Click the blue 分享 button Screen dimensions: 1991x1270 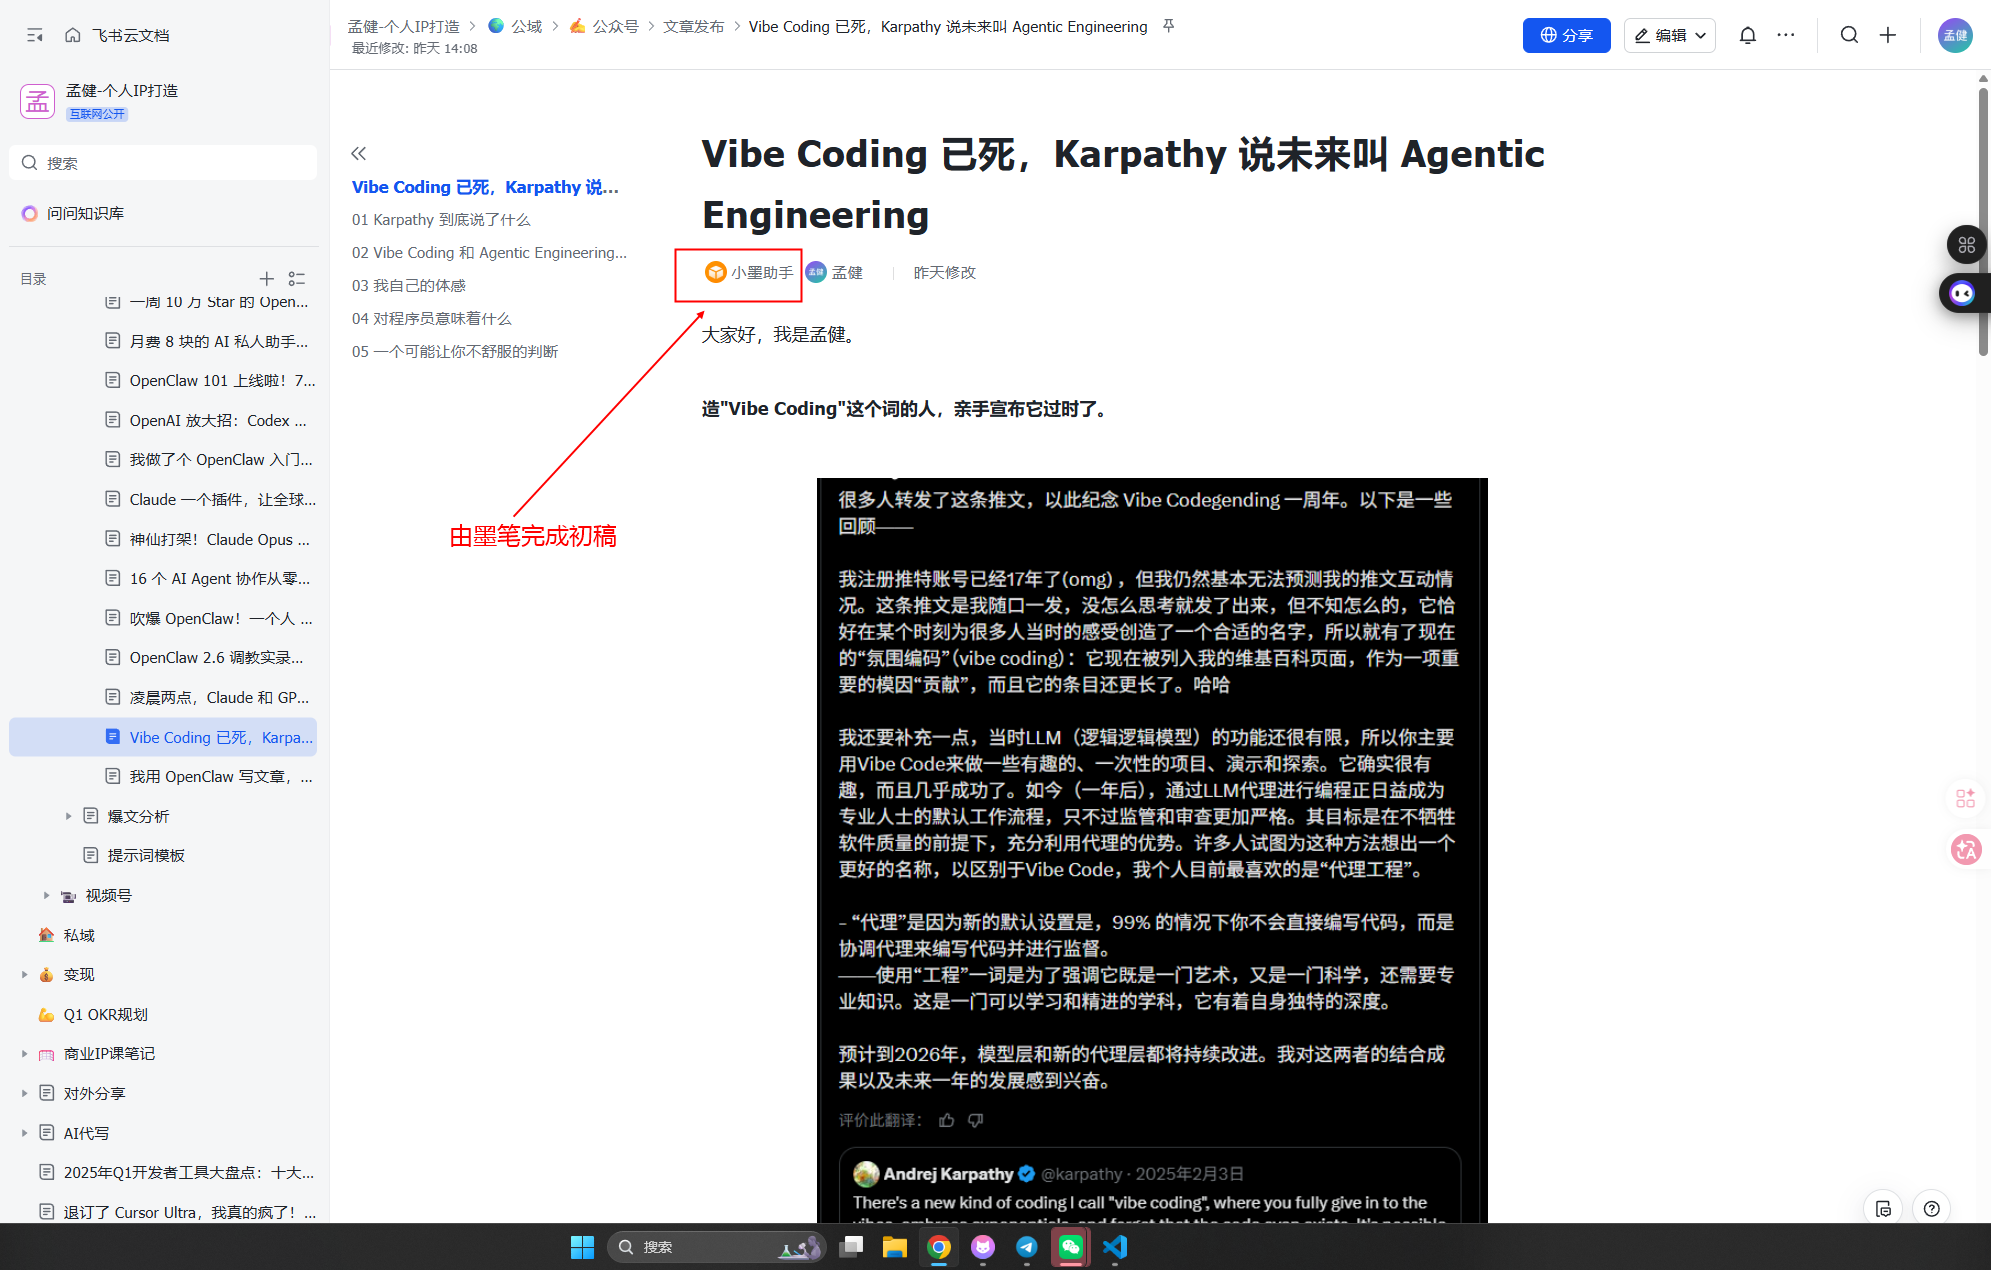1566,35
